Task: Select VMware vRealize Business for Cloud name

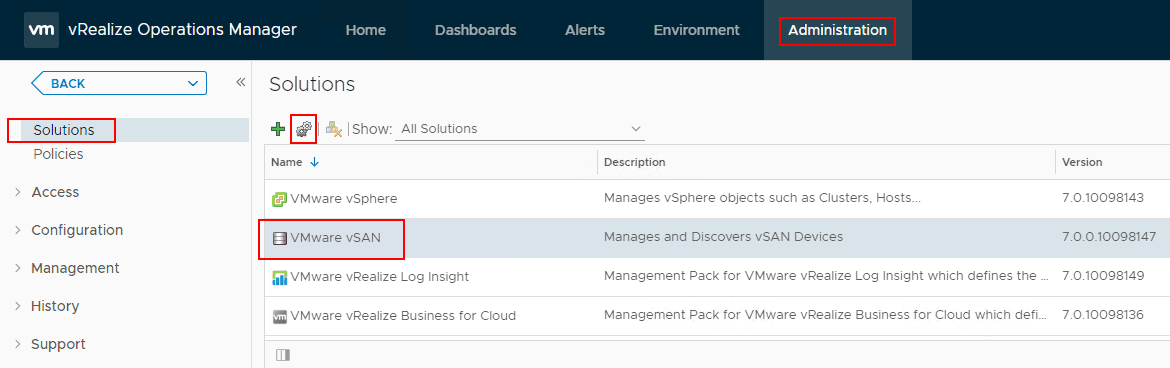Action: click(403, 316)
